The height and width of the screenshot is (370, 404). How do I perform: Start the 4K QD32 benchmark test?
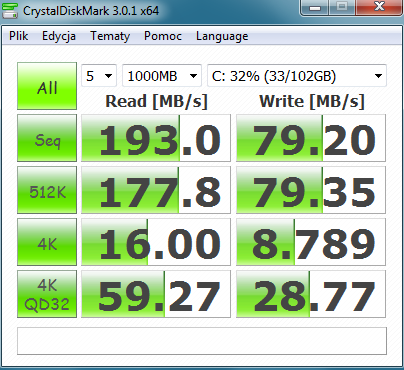47,294
